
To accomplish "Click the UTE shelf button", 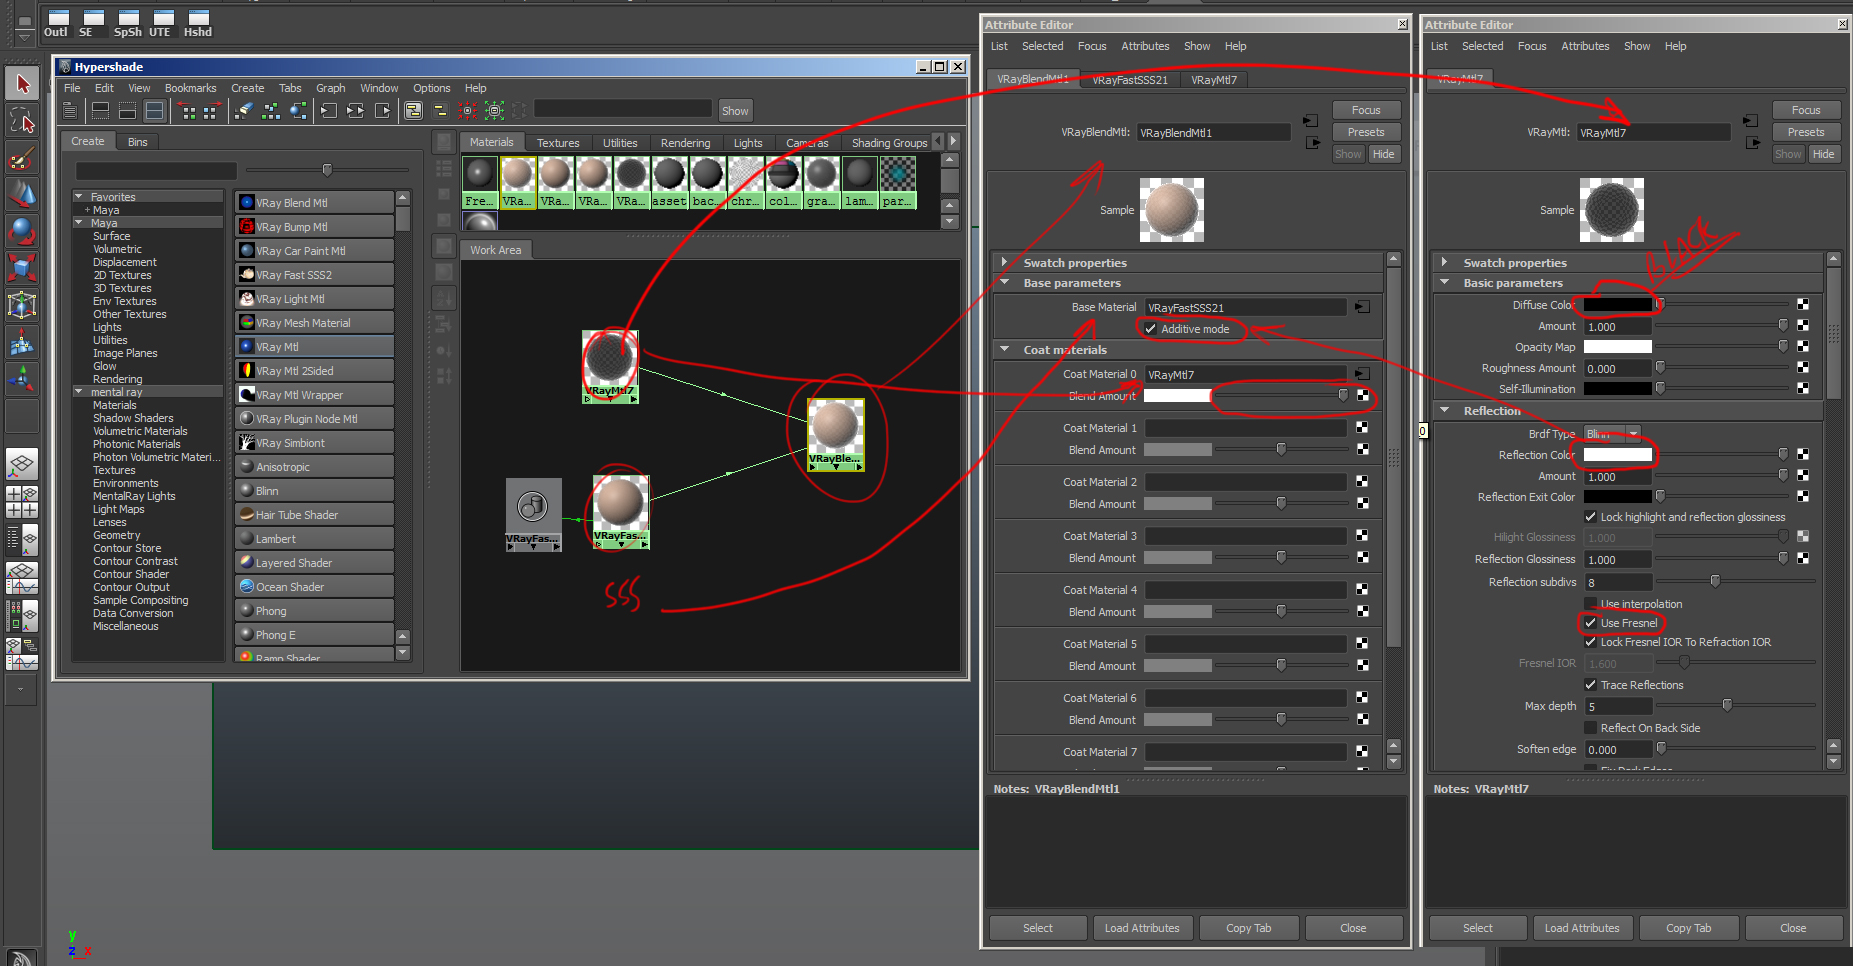I will coord(162,24).
